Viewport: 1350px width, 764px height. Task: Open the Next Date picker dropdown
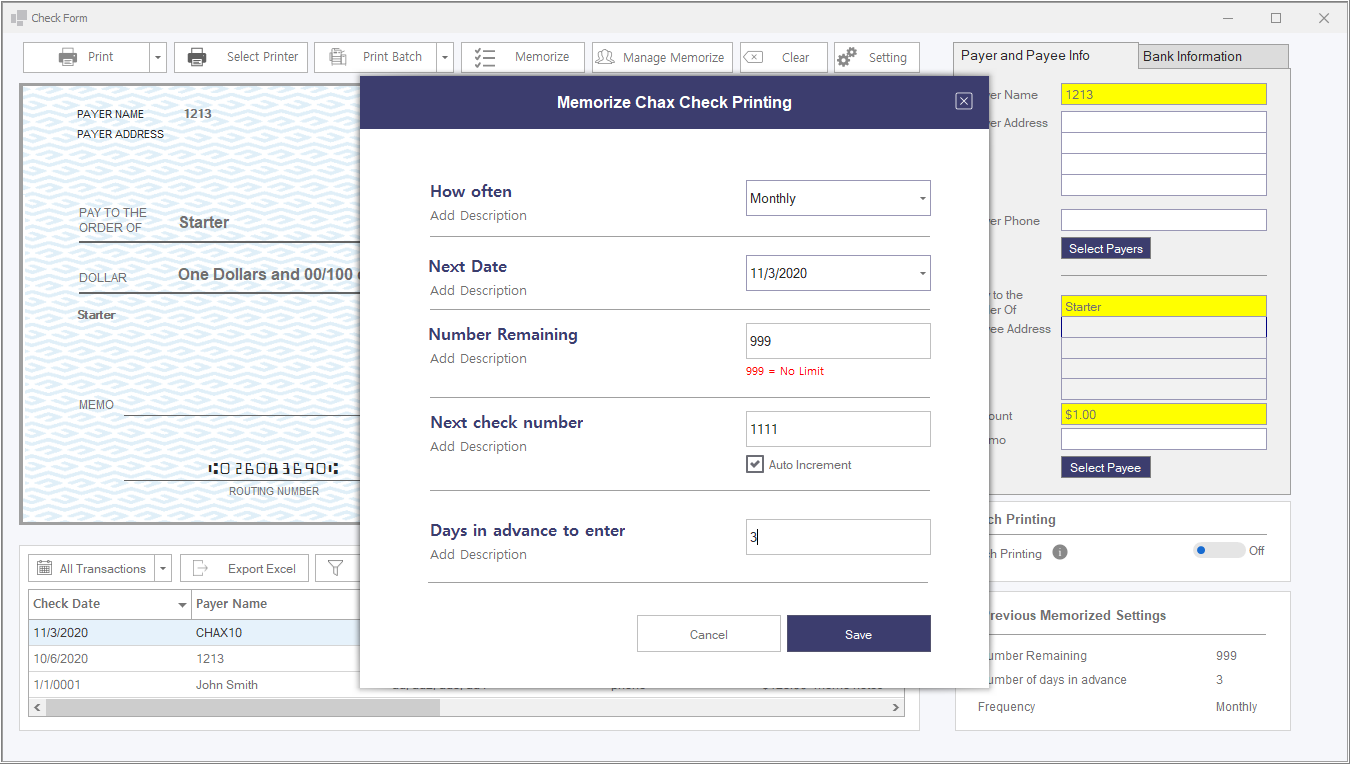pyautogui.click(x=921, y=273)
